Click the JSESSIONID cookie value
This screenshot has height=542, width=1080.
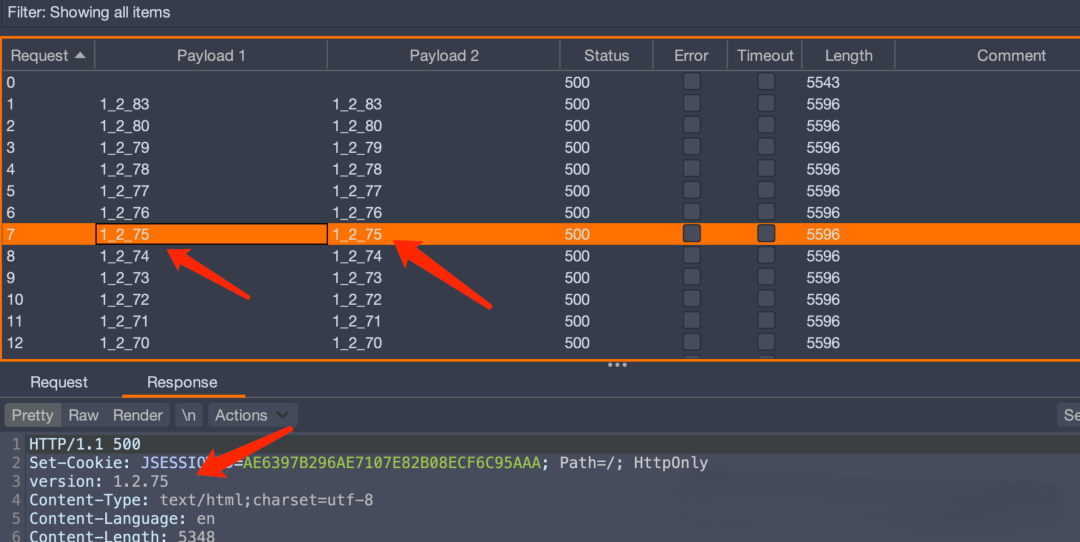391,463
